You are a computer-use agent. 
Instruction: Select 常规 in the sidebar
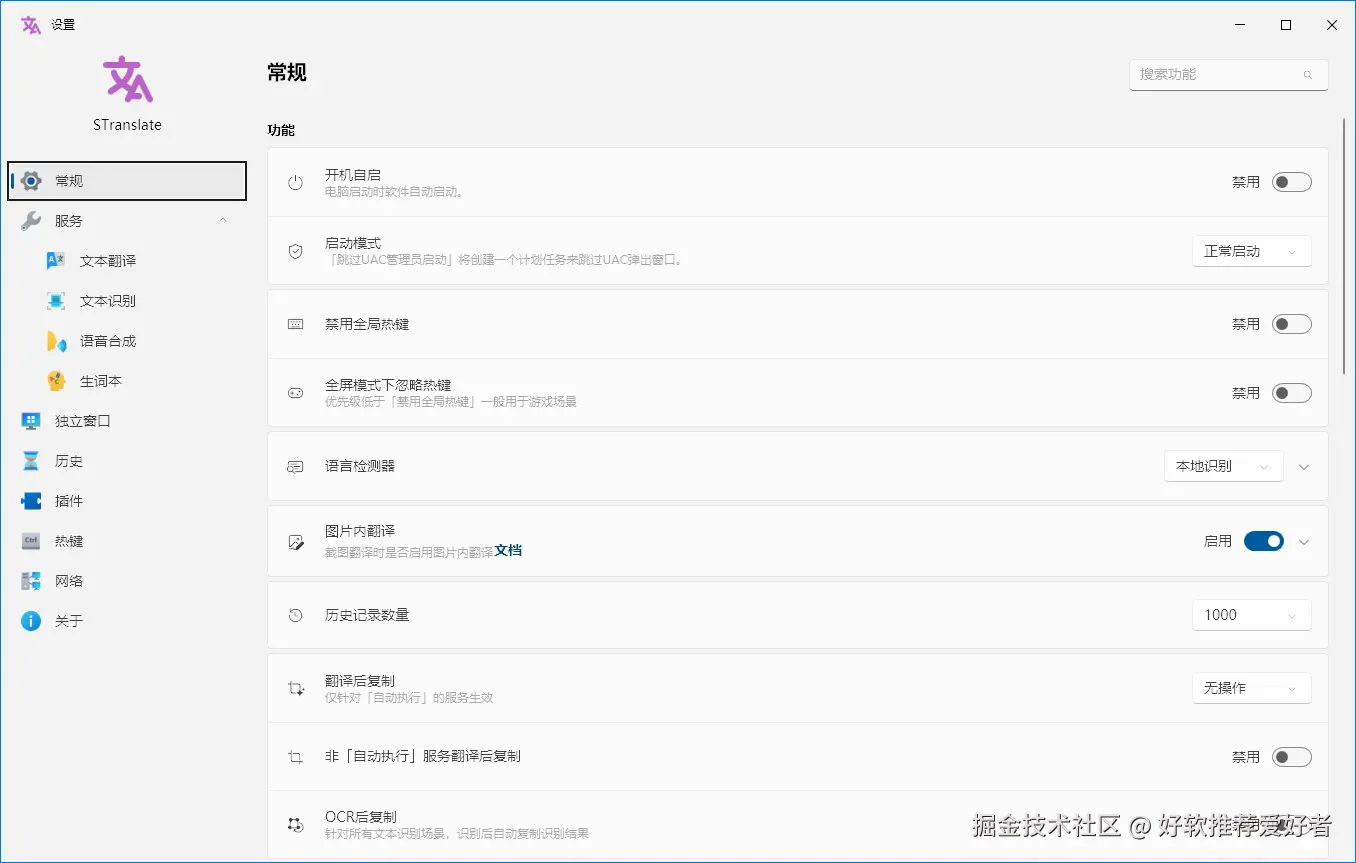[x=127, y=181]
